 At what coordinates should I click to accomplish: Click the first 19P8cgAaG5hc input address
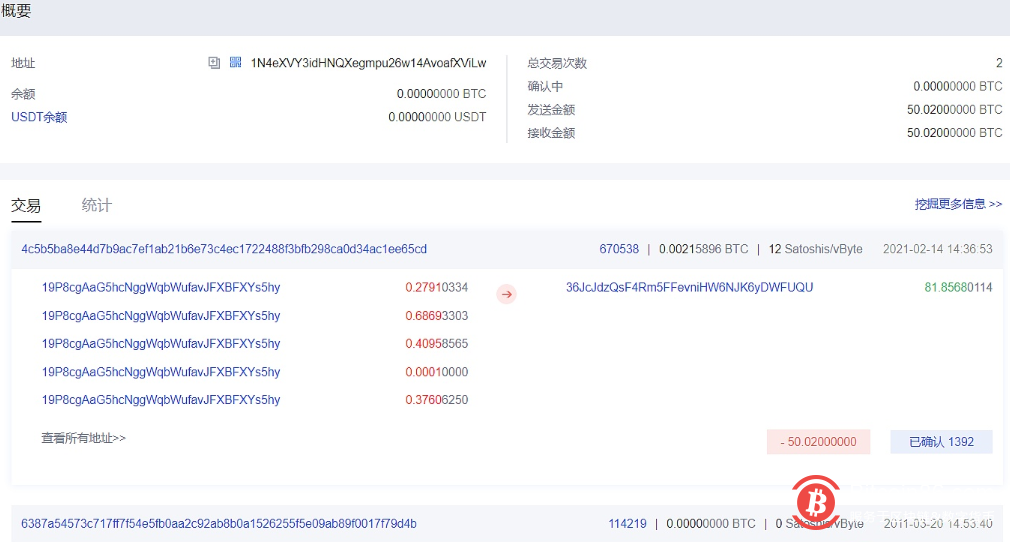161,288
